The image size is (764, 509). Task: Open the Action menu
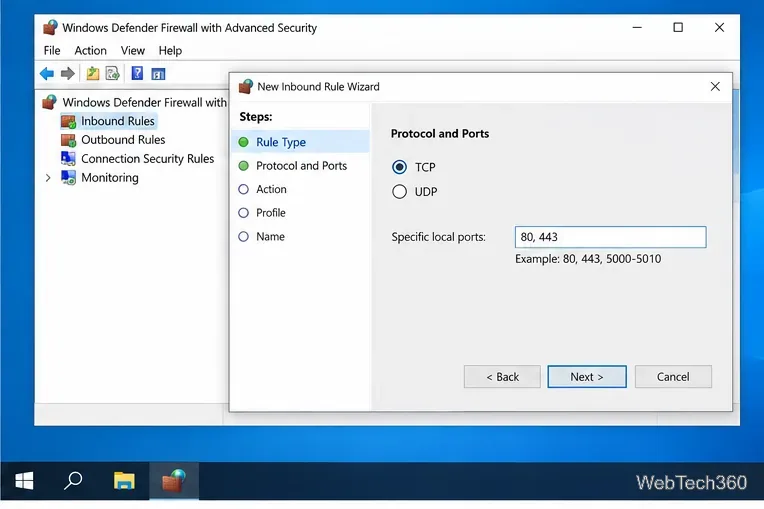point(90,51)
